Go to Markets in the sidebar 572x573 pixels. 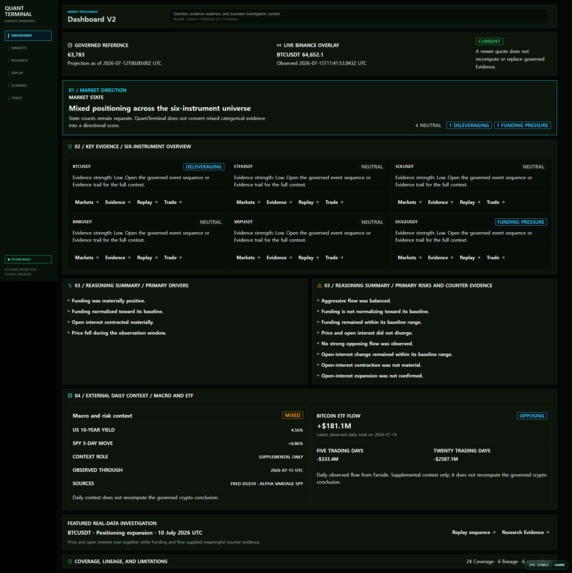[28, 48]
